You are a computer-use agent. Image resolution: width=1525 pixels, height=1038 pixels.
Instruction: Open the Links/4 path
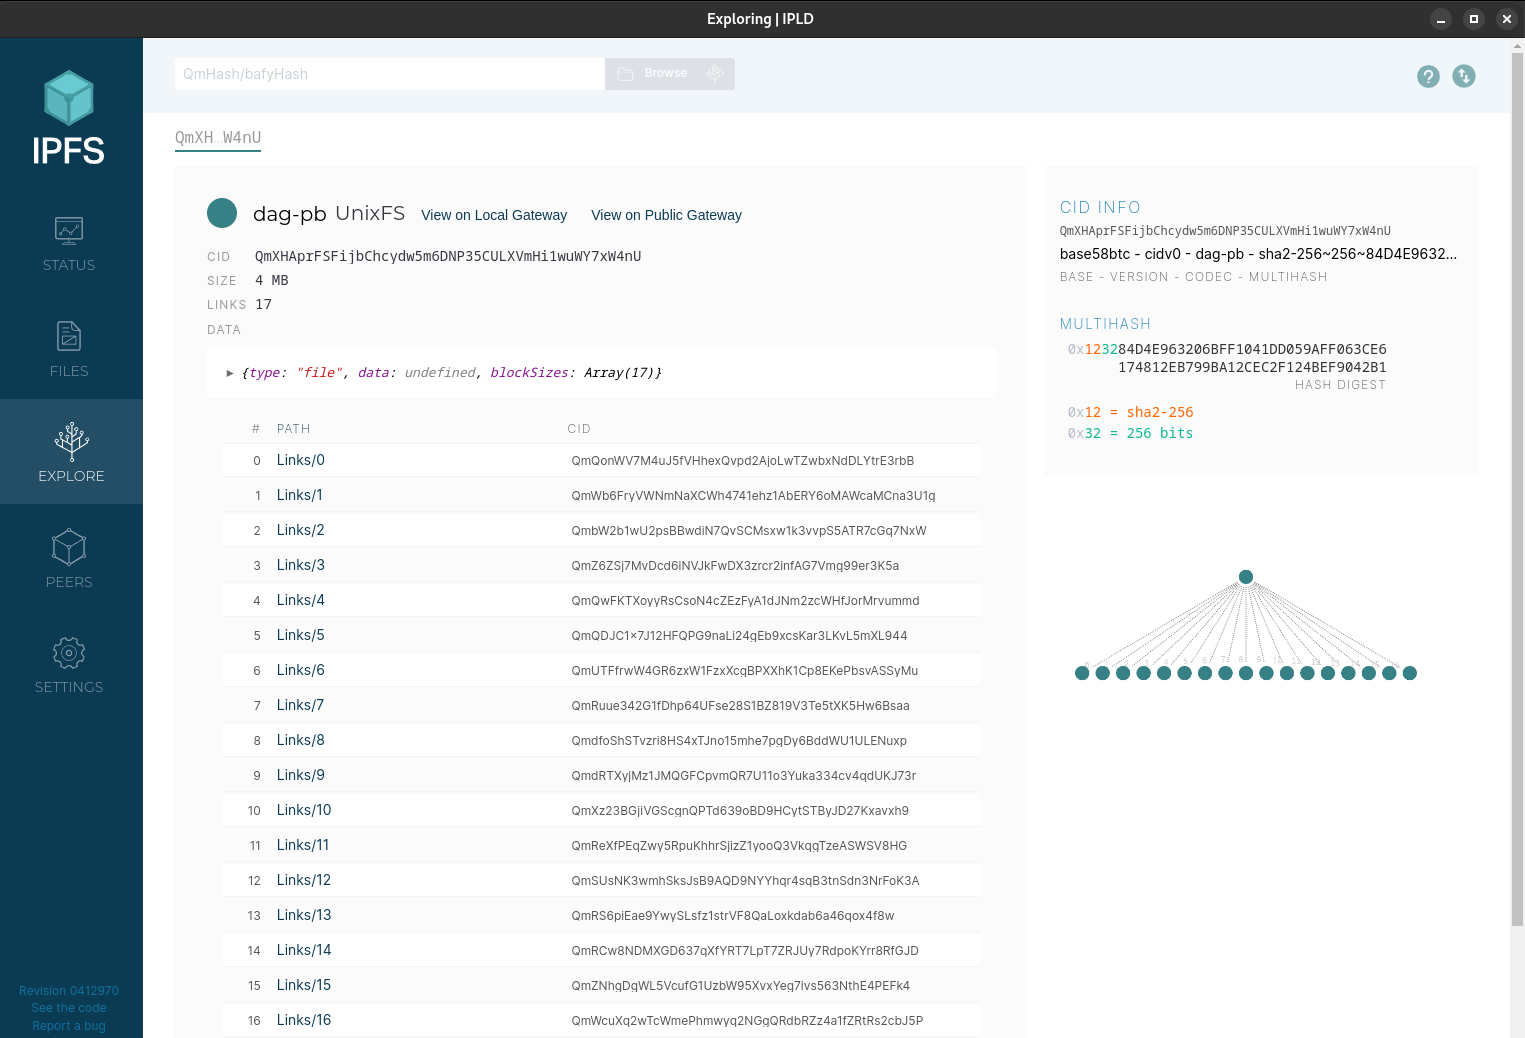301,600
